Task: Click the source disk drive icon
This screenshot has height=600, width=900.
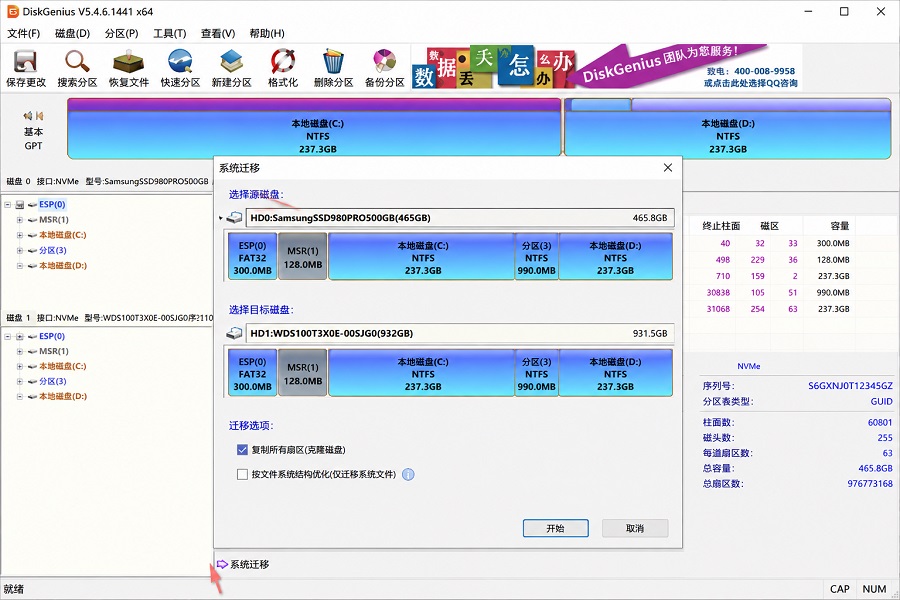Action: click(234, 218)
